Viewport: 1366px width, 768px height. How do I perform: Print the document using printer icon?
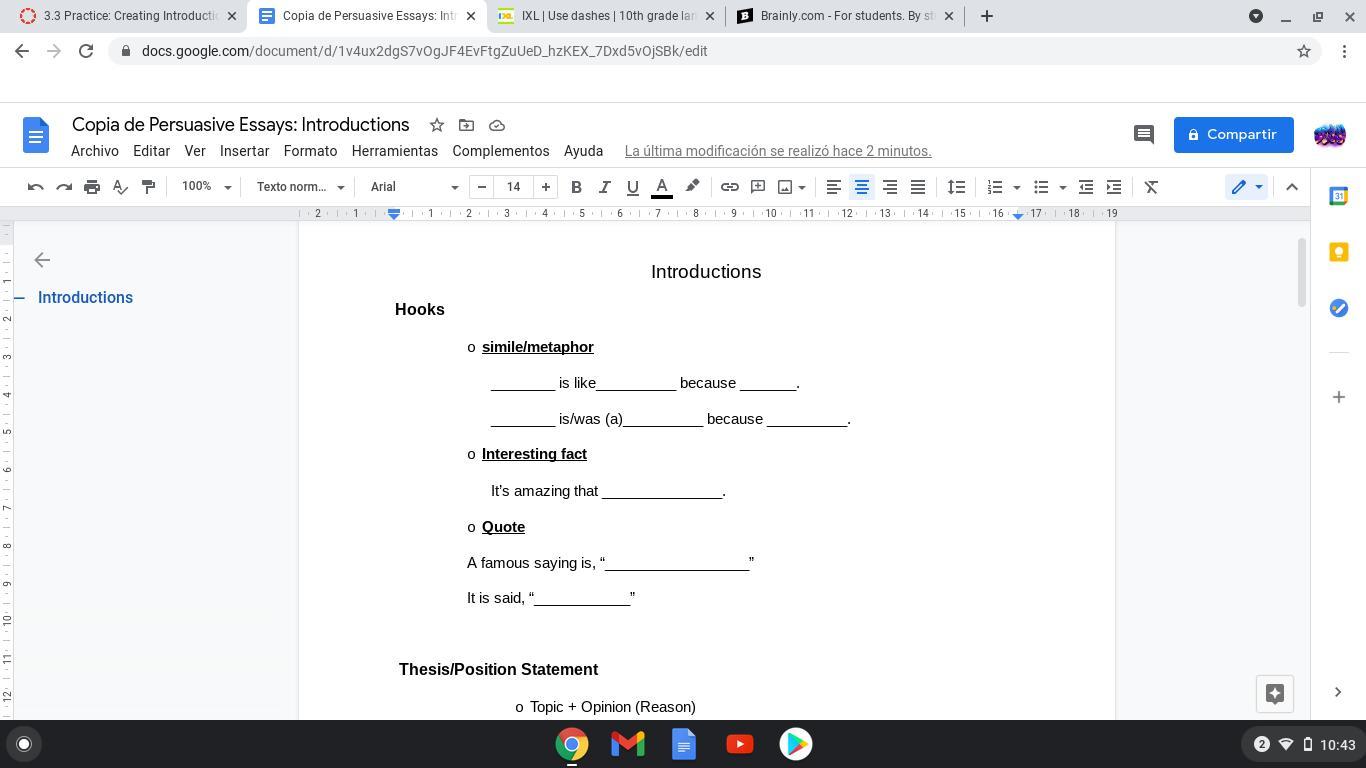point(92,187)
